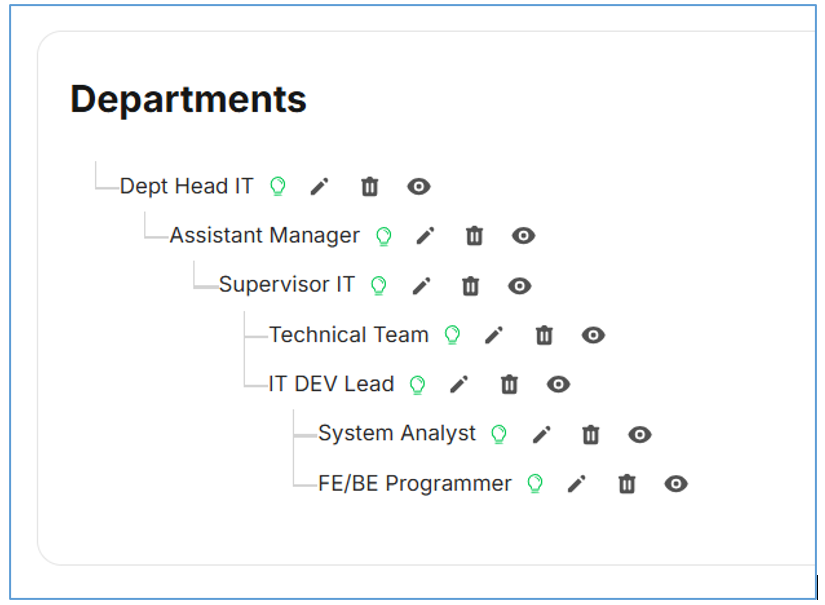The image size is (825, 605).
Task: Click the Departments heading
Action: pos(188,99)
